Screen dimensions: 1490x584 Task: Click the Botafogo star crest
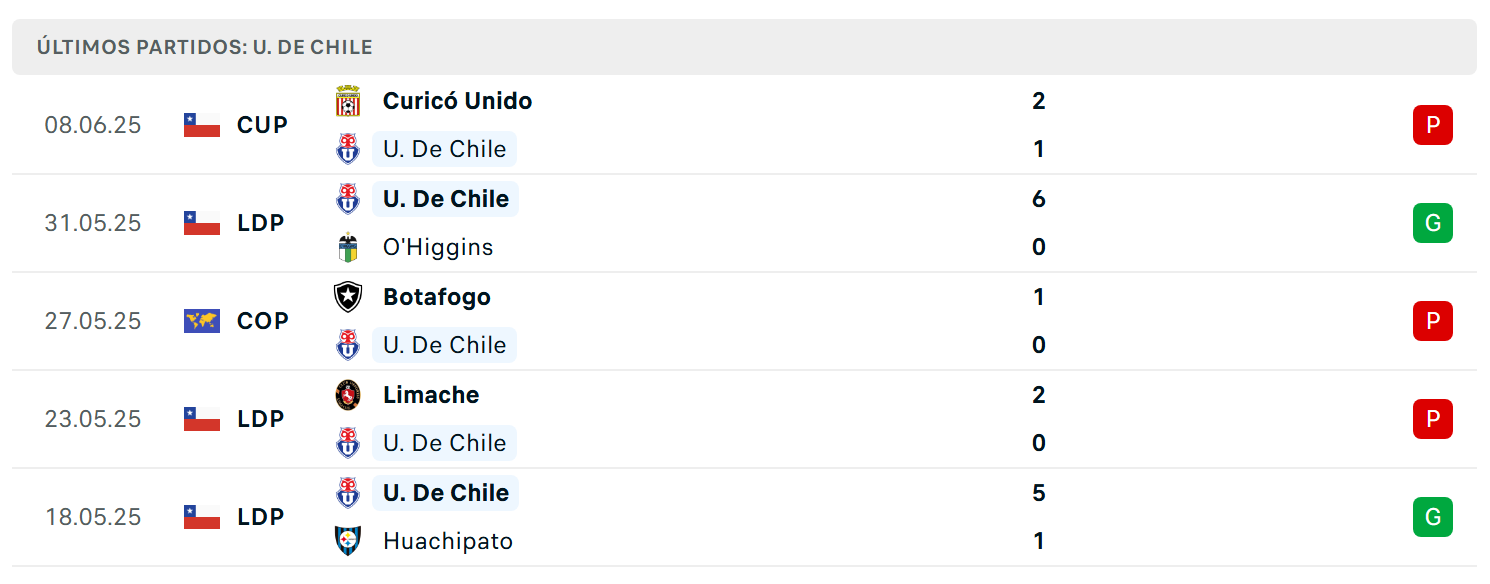(x=348, y=297)
